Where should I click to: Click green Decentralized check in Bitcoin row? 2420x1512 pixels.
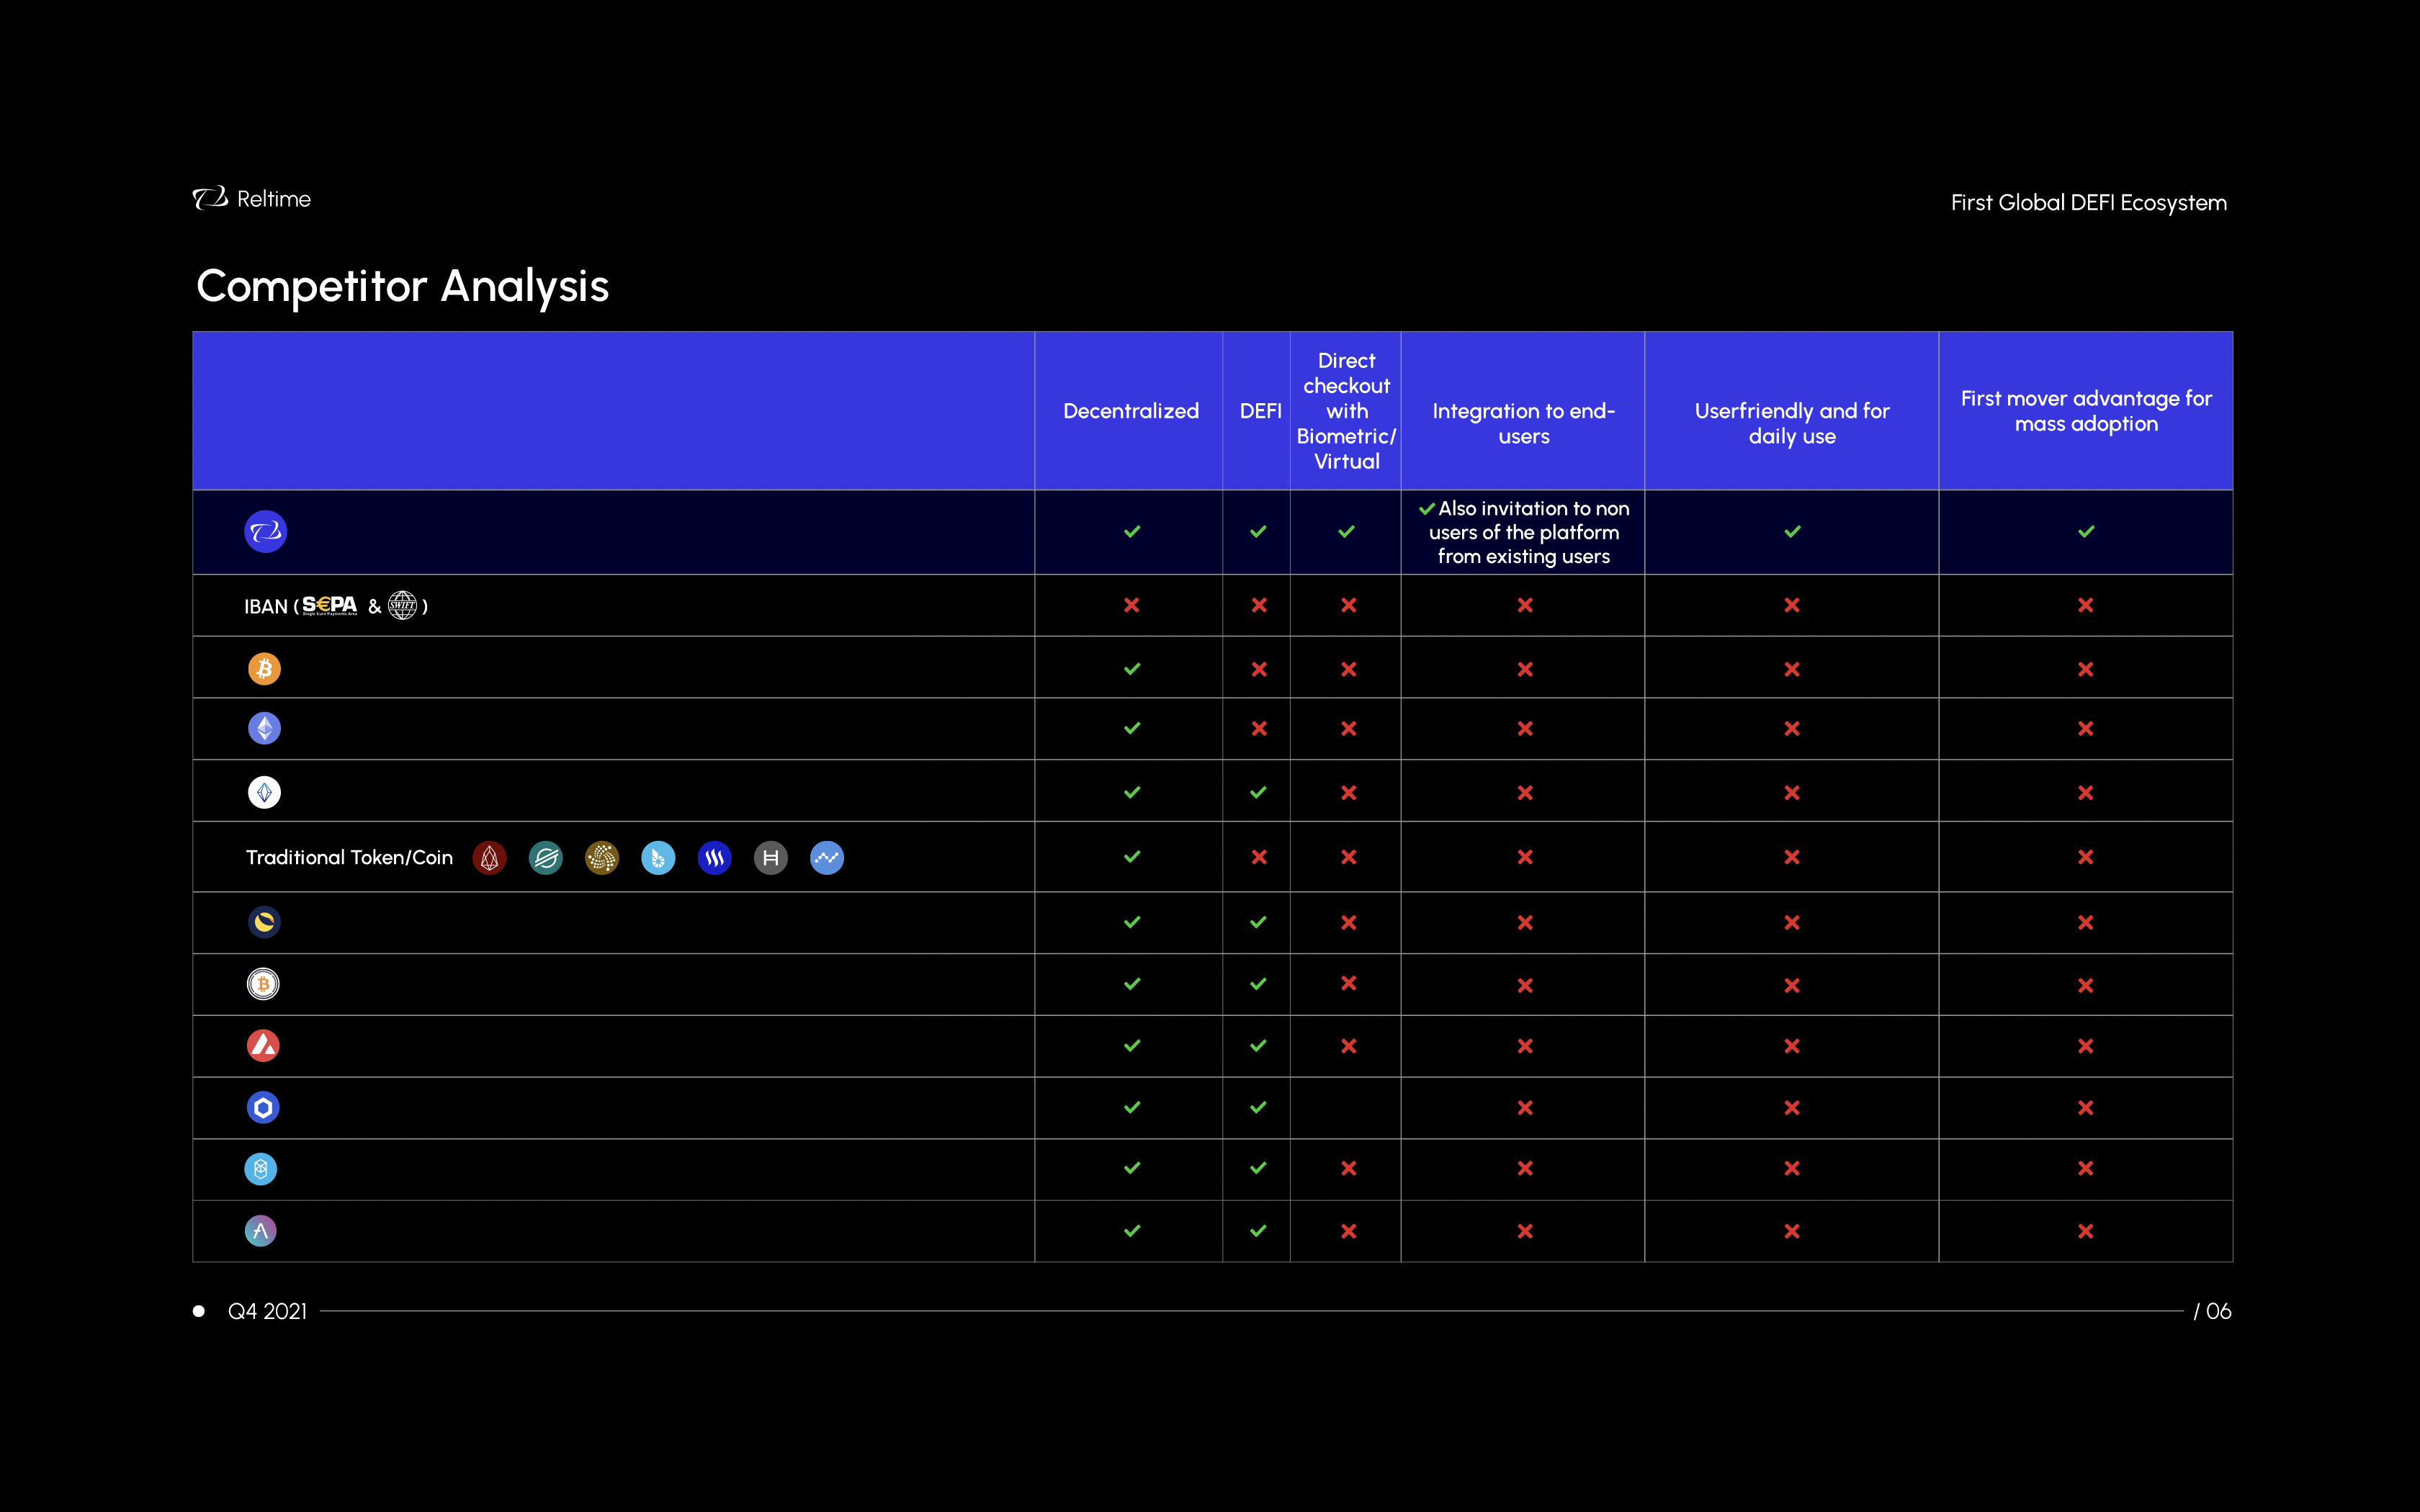pos(1131,669)
